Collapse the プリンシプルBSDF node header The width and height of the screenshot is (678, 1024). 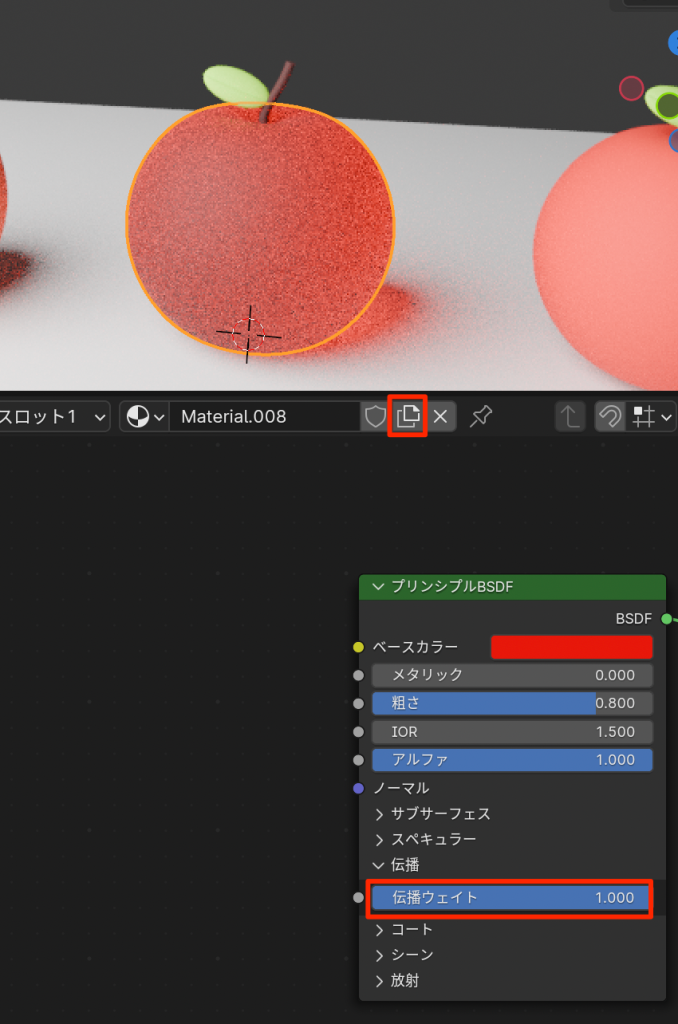click(x=378, y=587)
